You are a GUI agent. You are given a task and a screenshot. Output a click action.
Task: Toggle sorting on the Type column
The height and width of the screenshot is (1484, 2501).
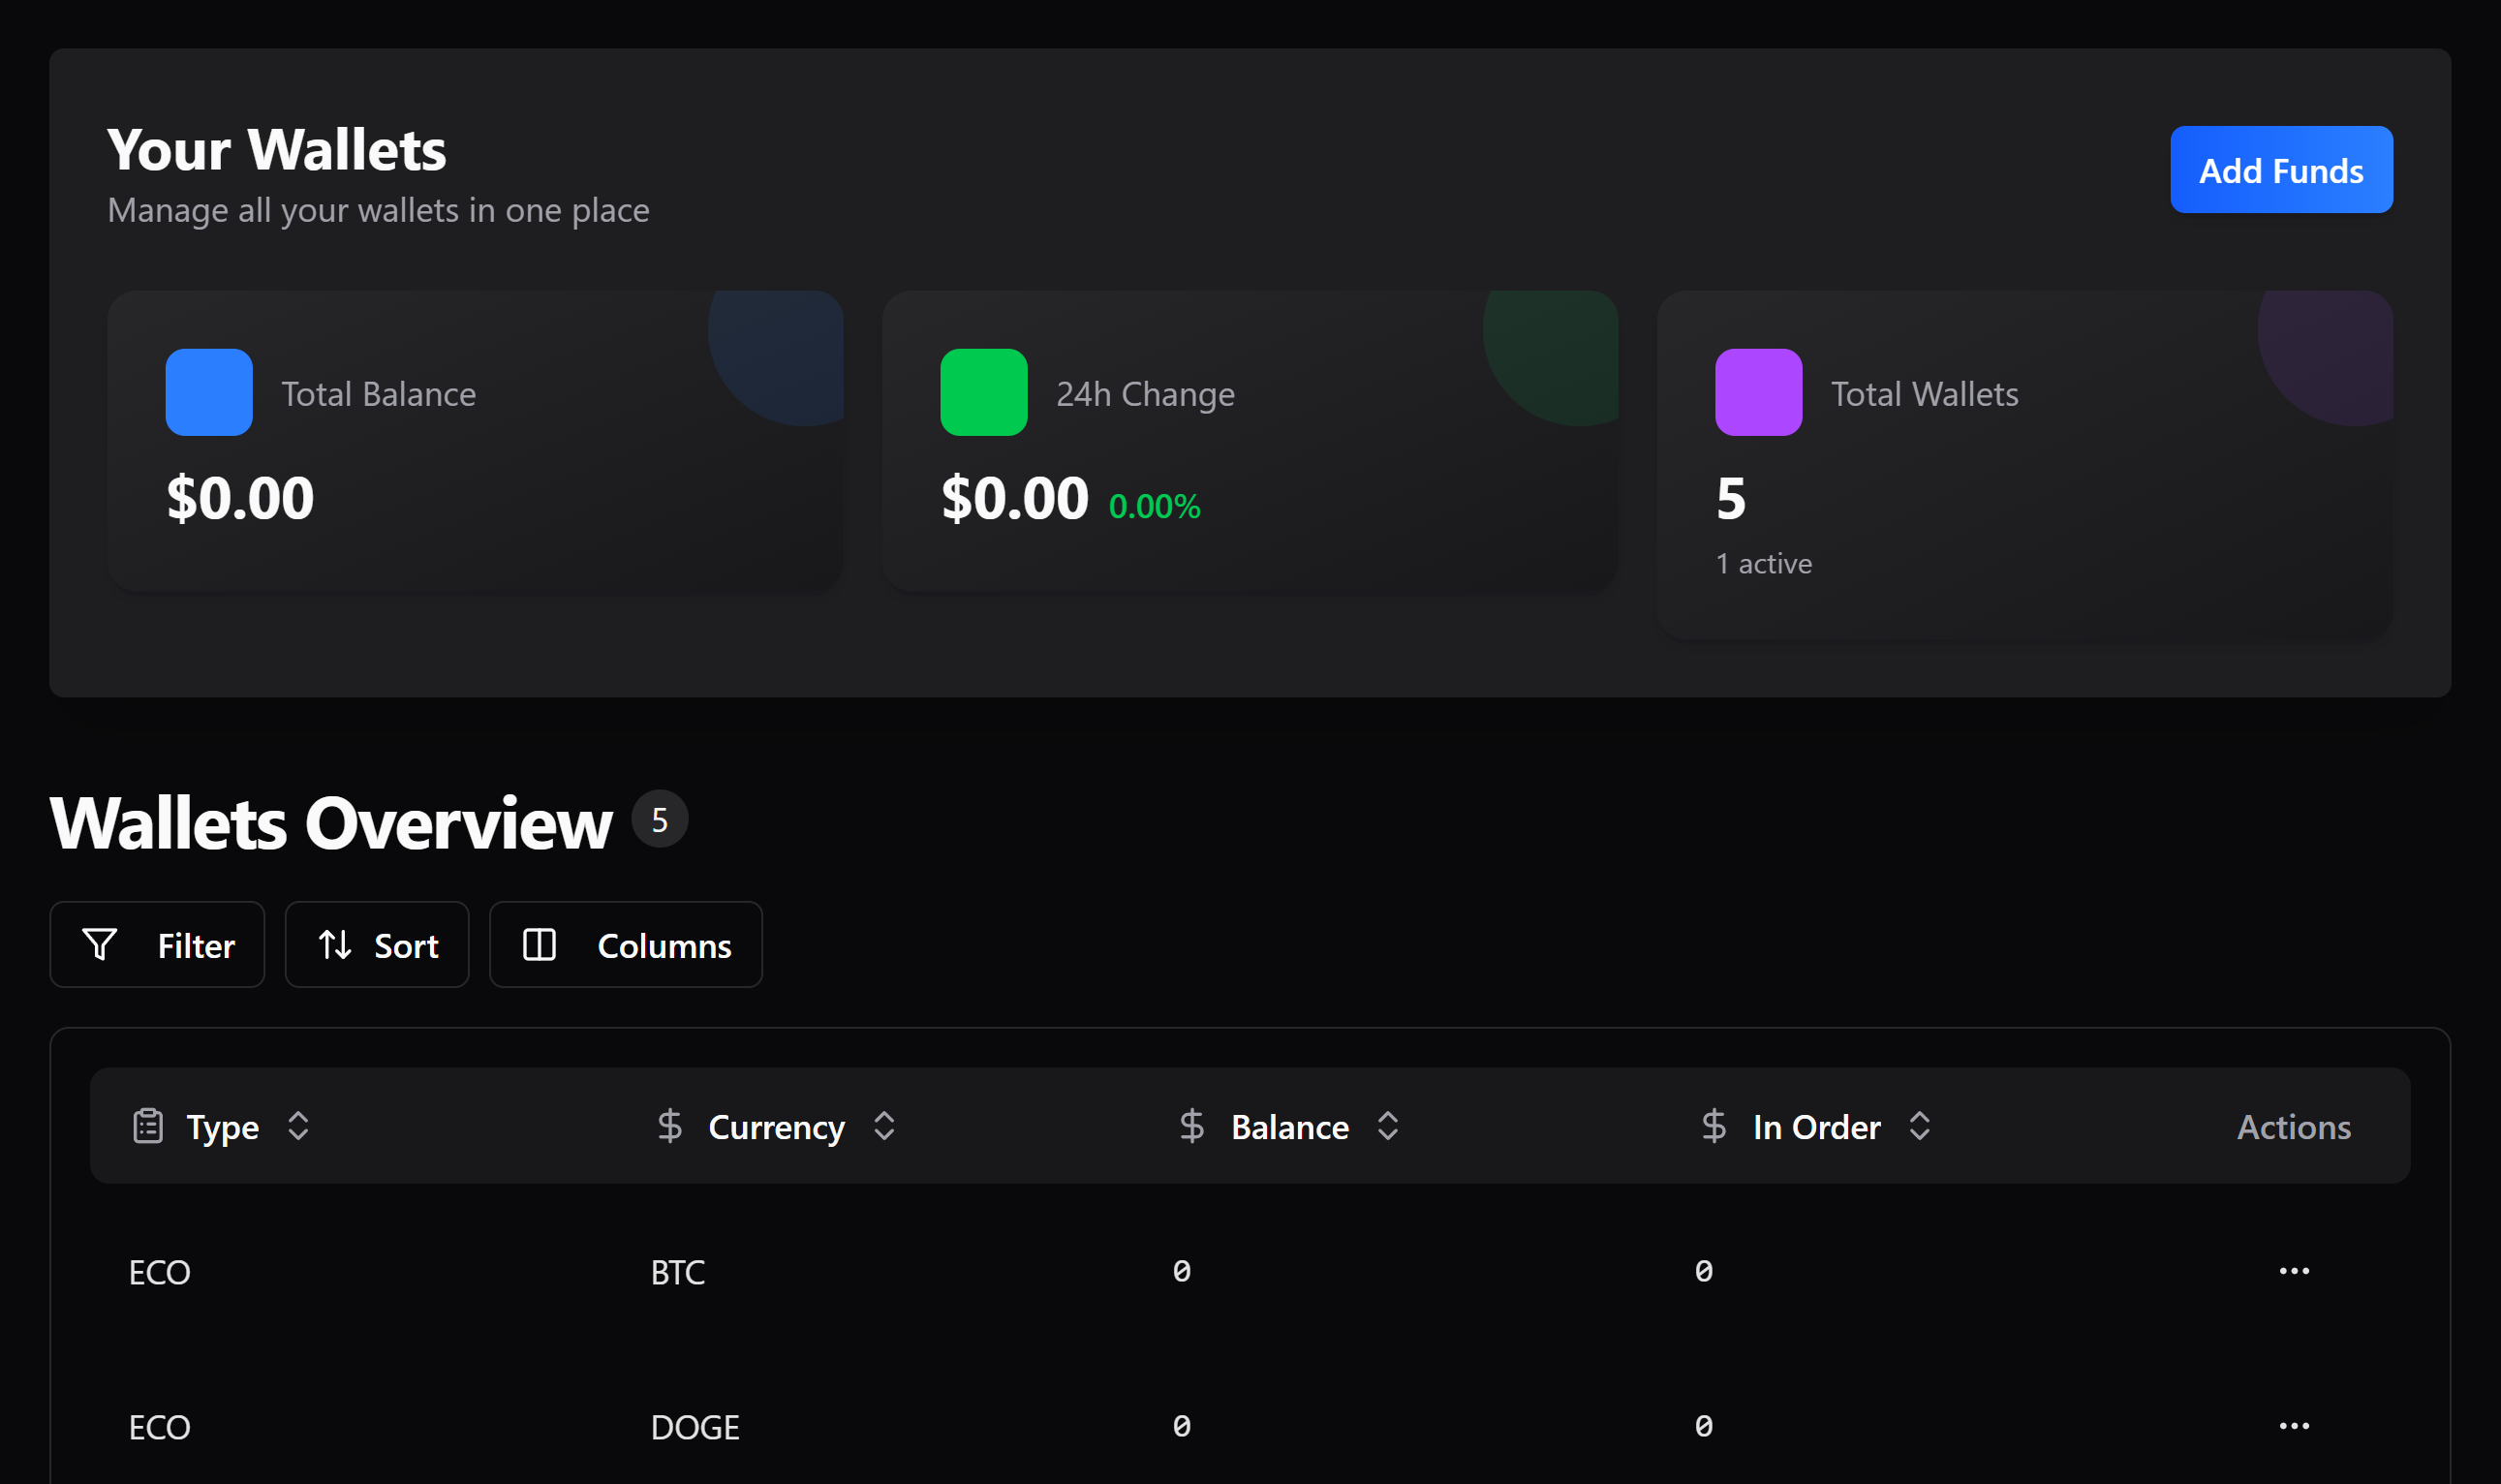297,1126
